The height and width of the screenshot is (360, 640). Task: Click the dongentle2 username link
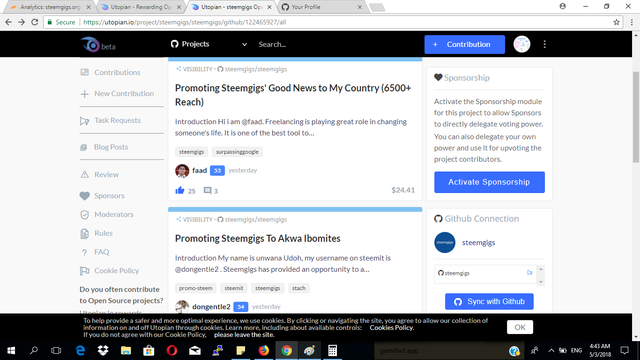point(211,307)
